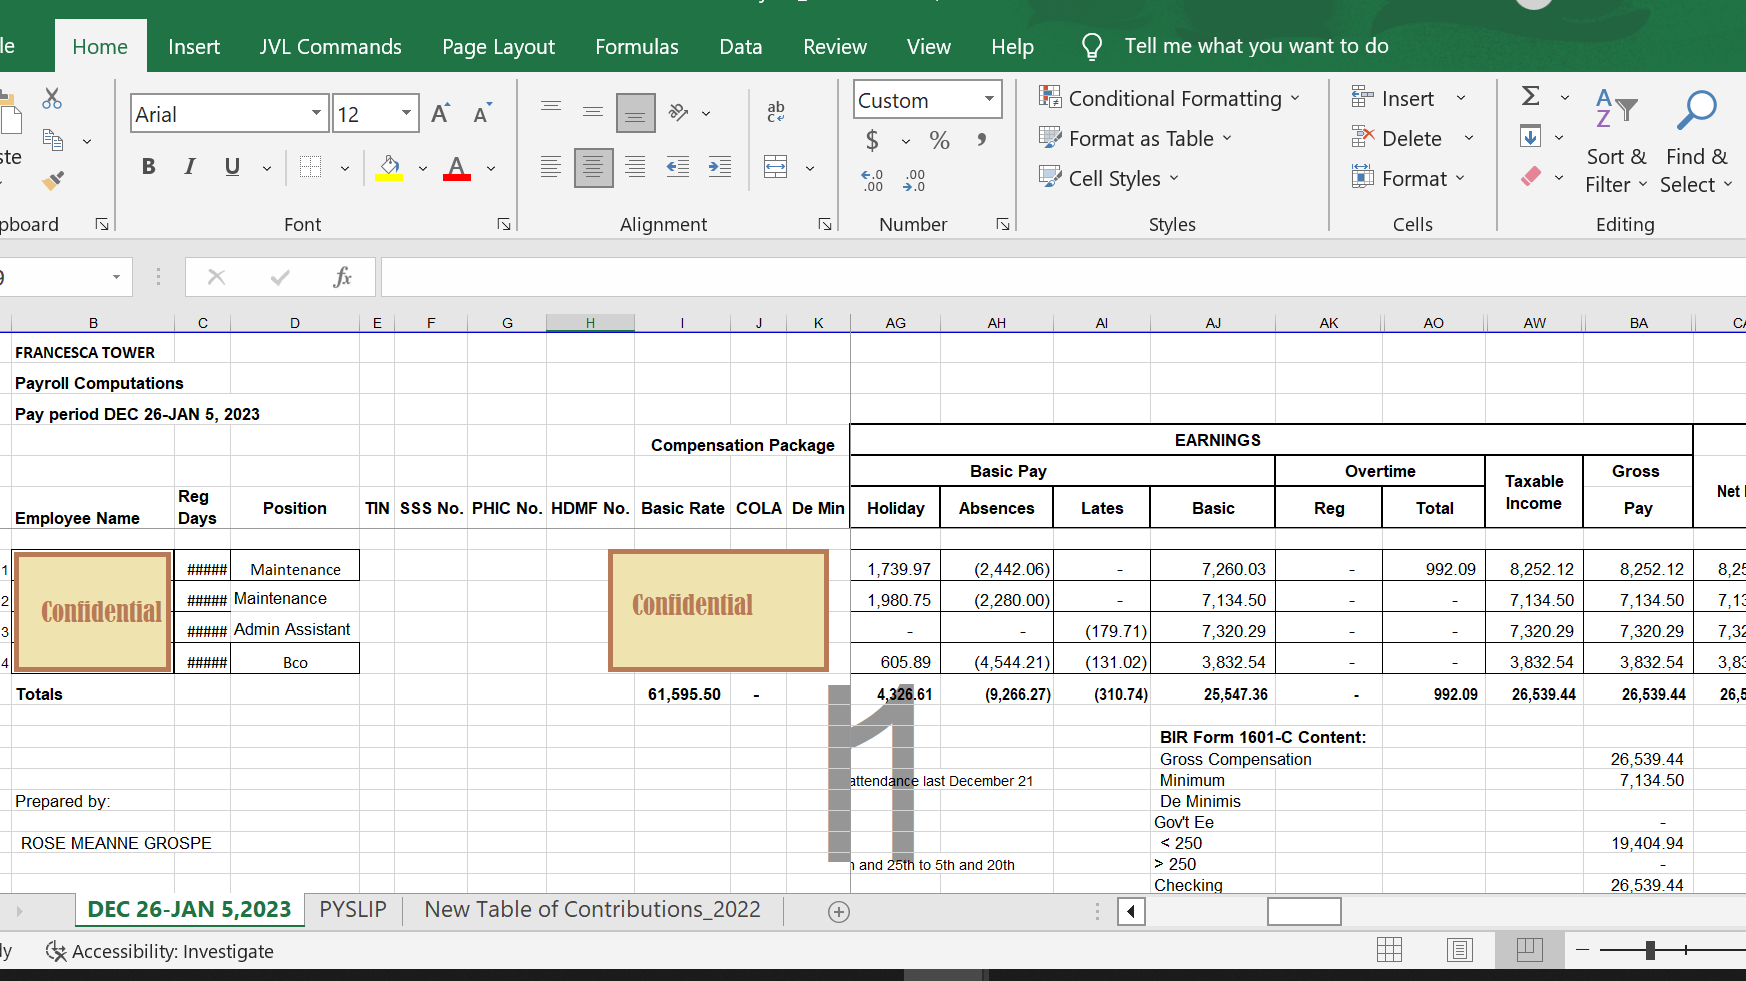Apply Percent Style
This screenshot has height=981, width=1746.
[x=939, y=140]
